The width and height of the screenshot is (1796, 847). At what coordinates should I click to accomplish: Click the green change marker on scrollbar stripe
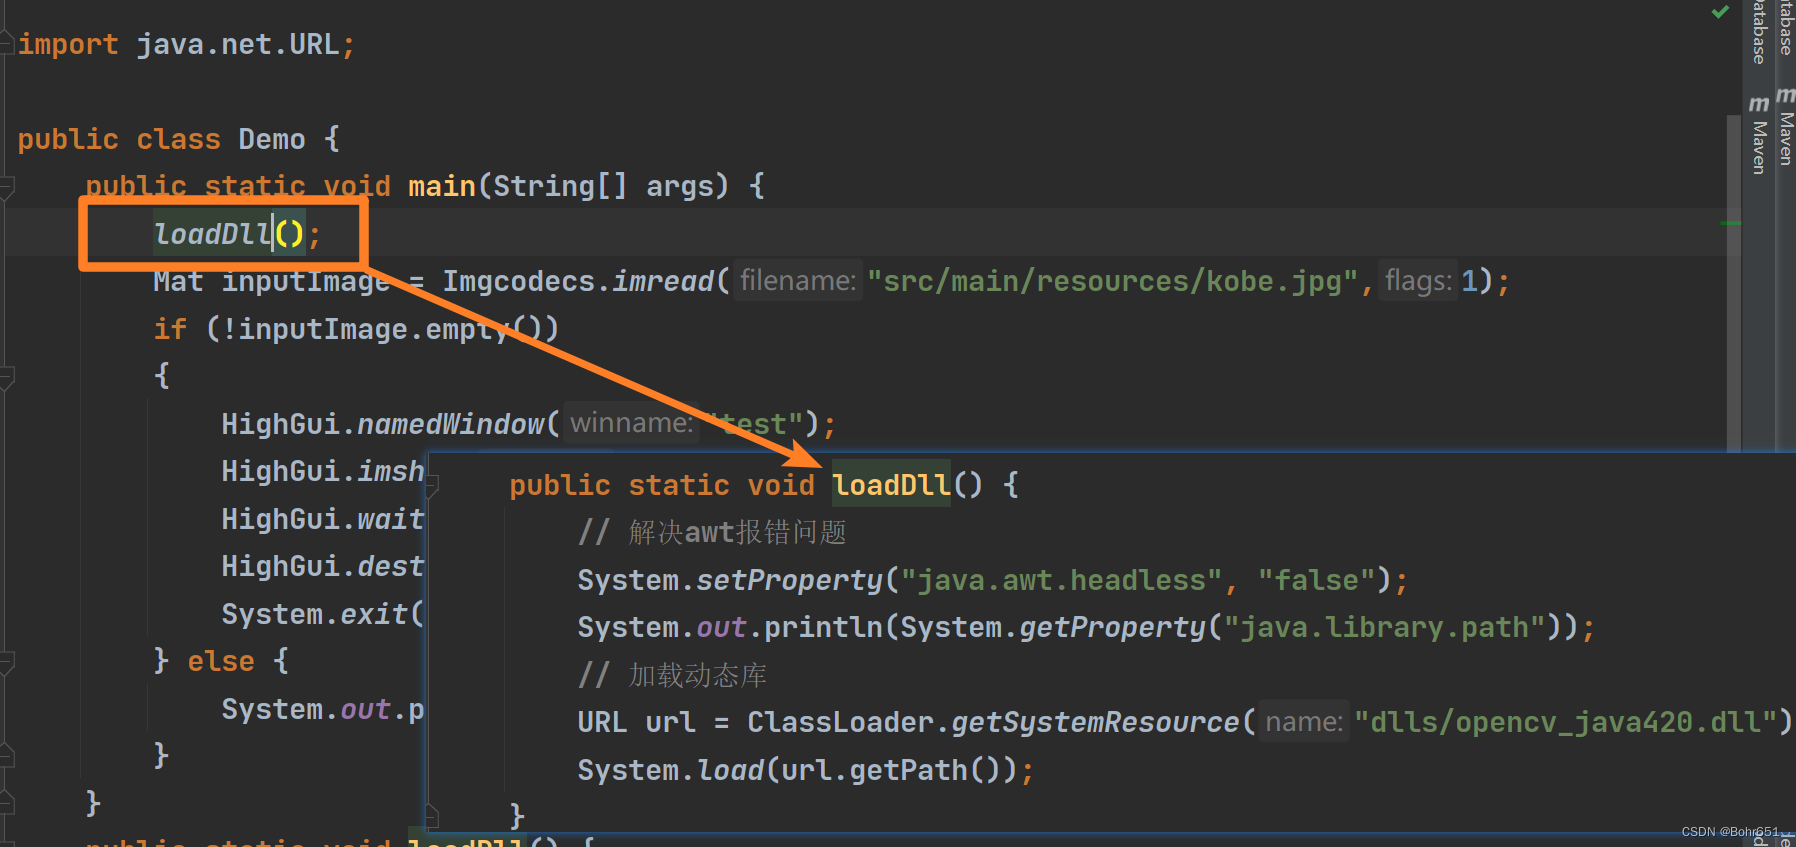tap(1731, 223)
